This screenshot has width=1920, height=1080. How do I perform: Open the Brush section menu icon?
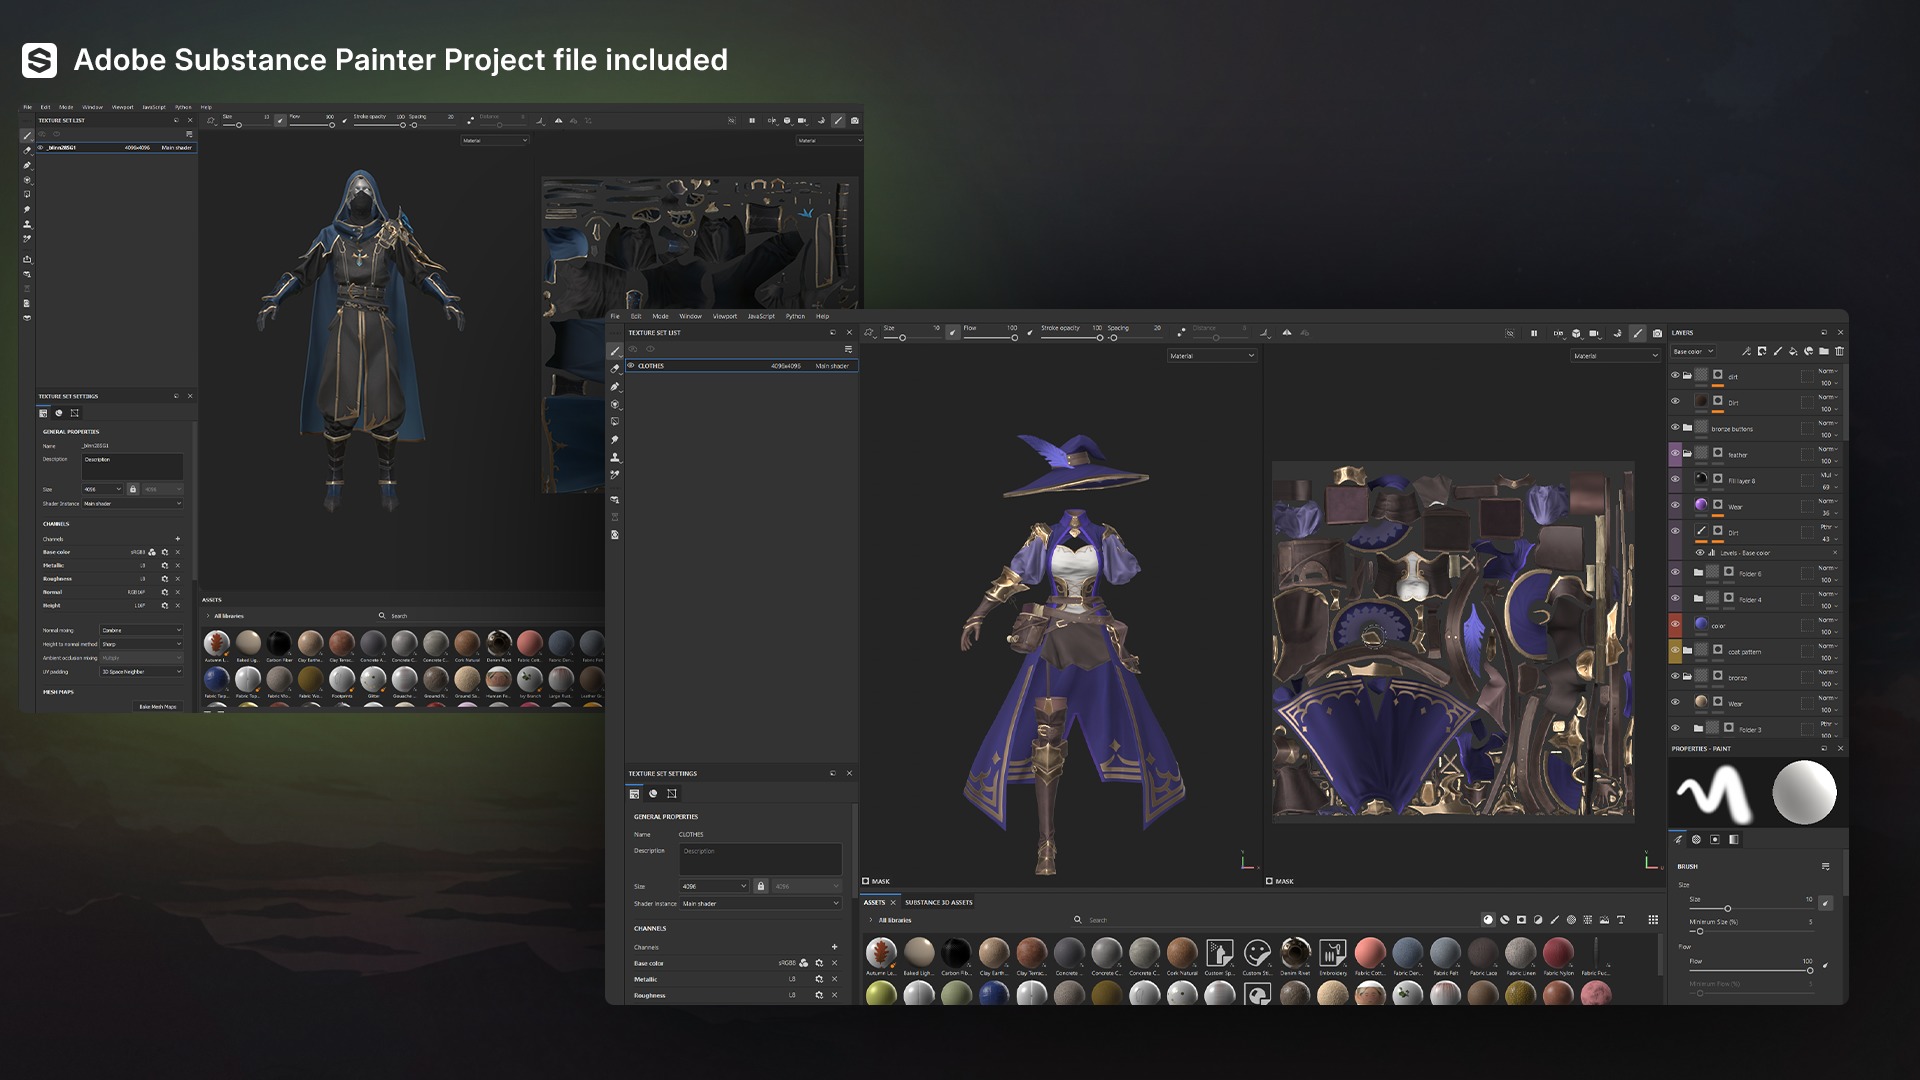point(1825,867)
